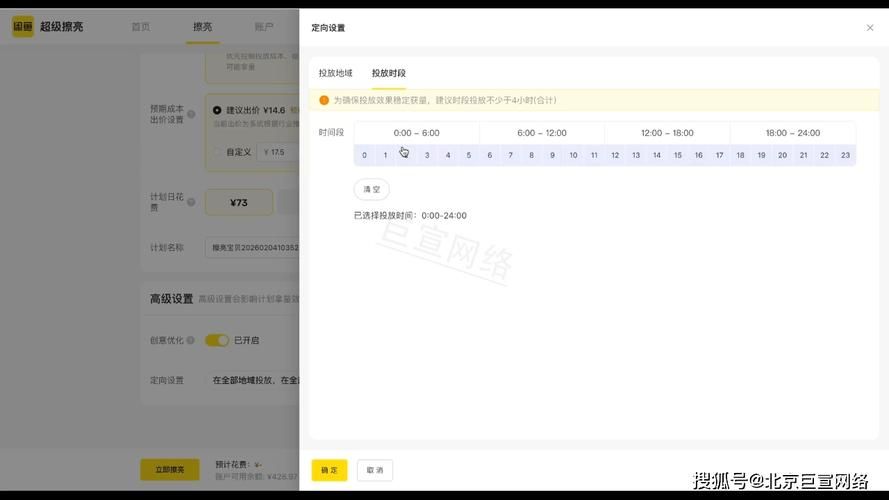The height and width of the screenshot is (500, 889).
Task: Toggle hour 11 in the time grid
Action: pos(594,155)
